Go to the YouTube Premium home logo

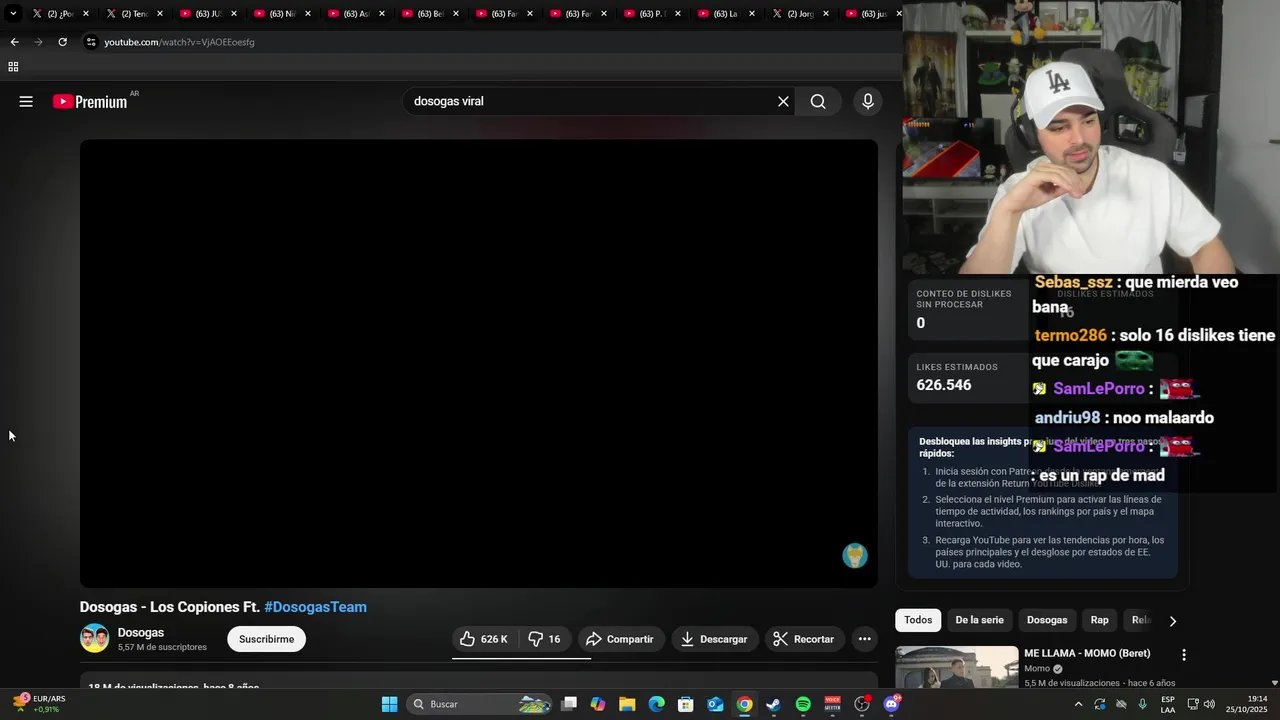tap(91, 101)
